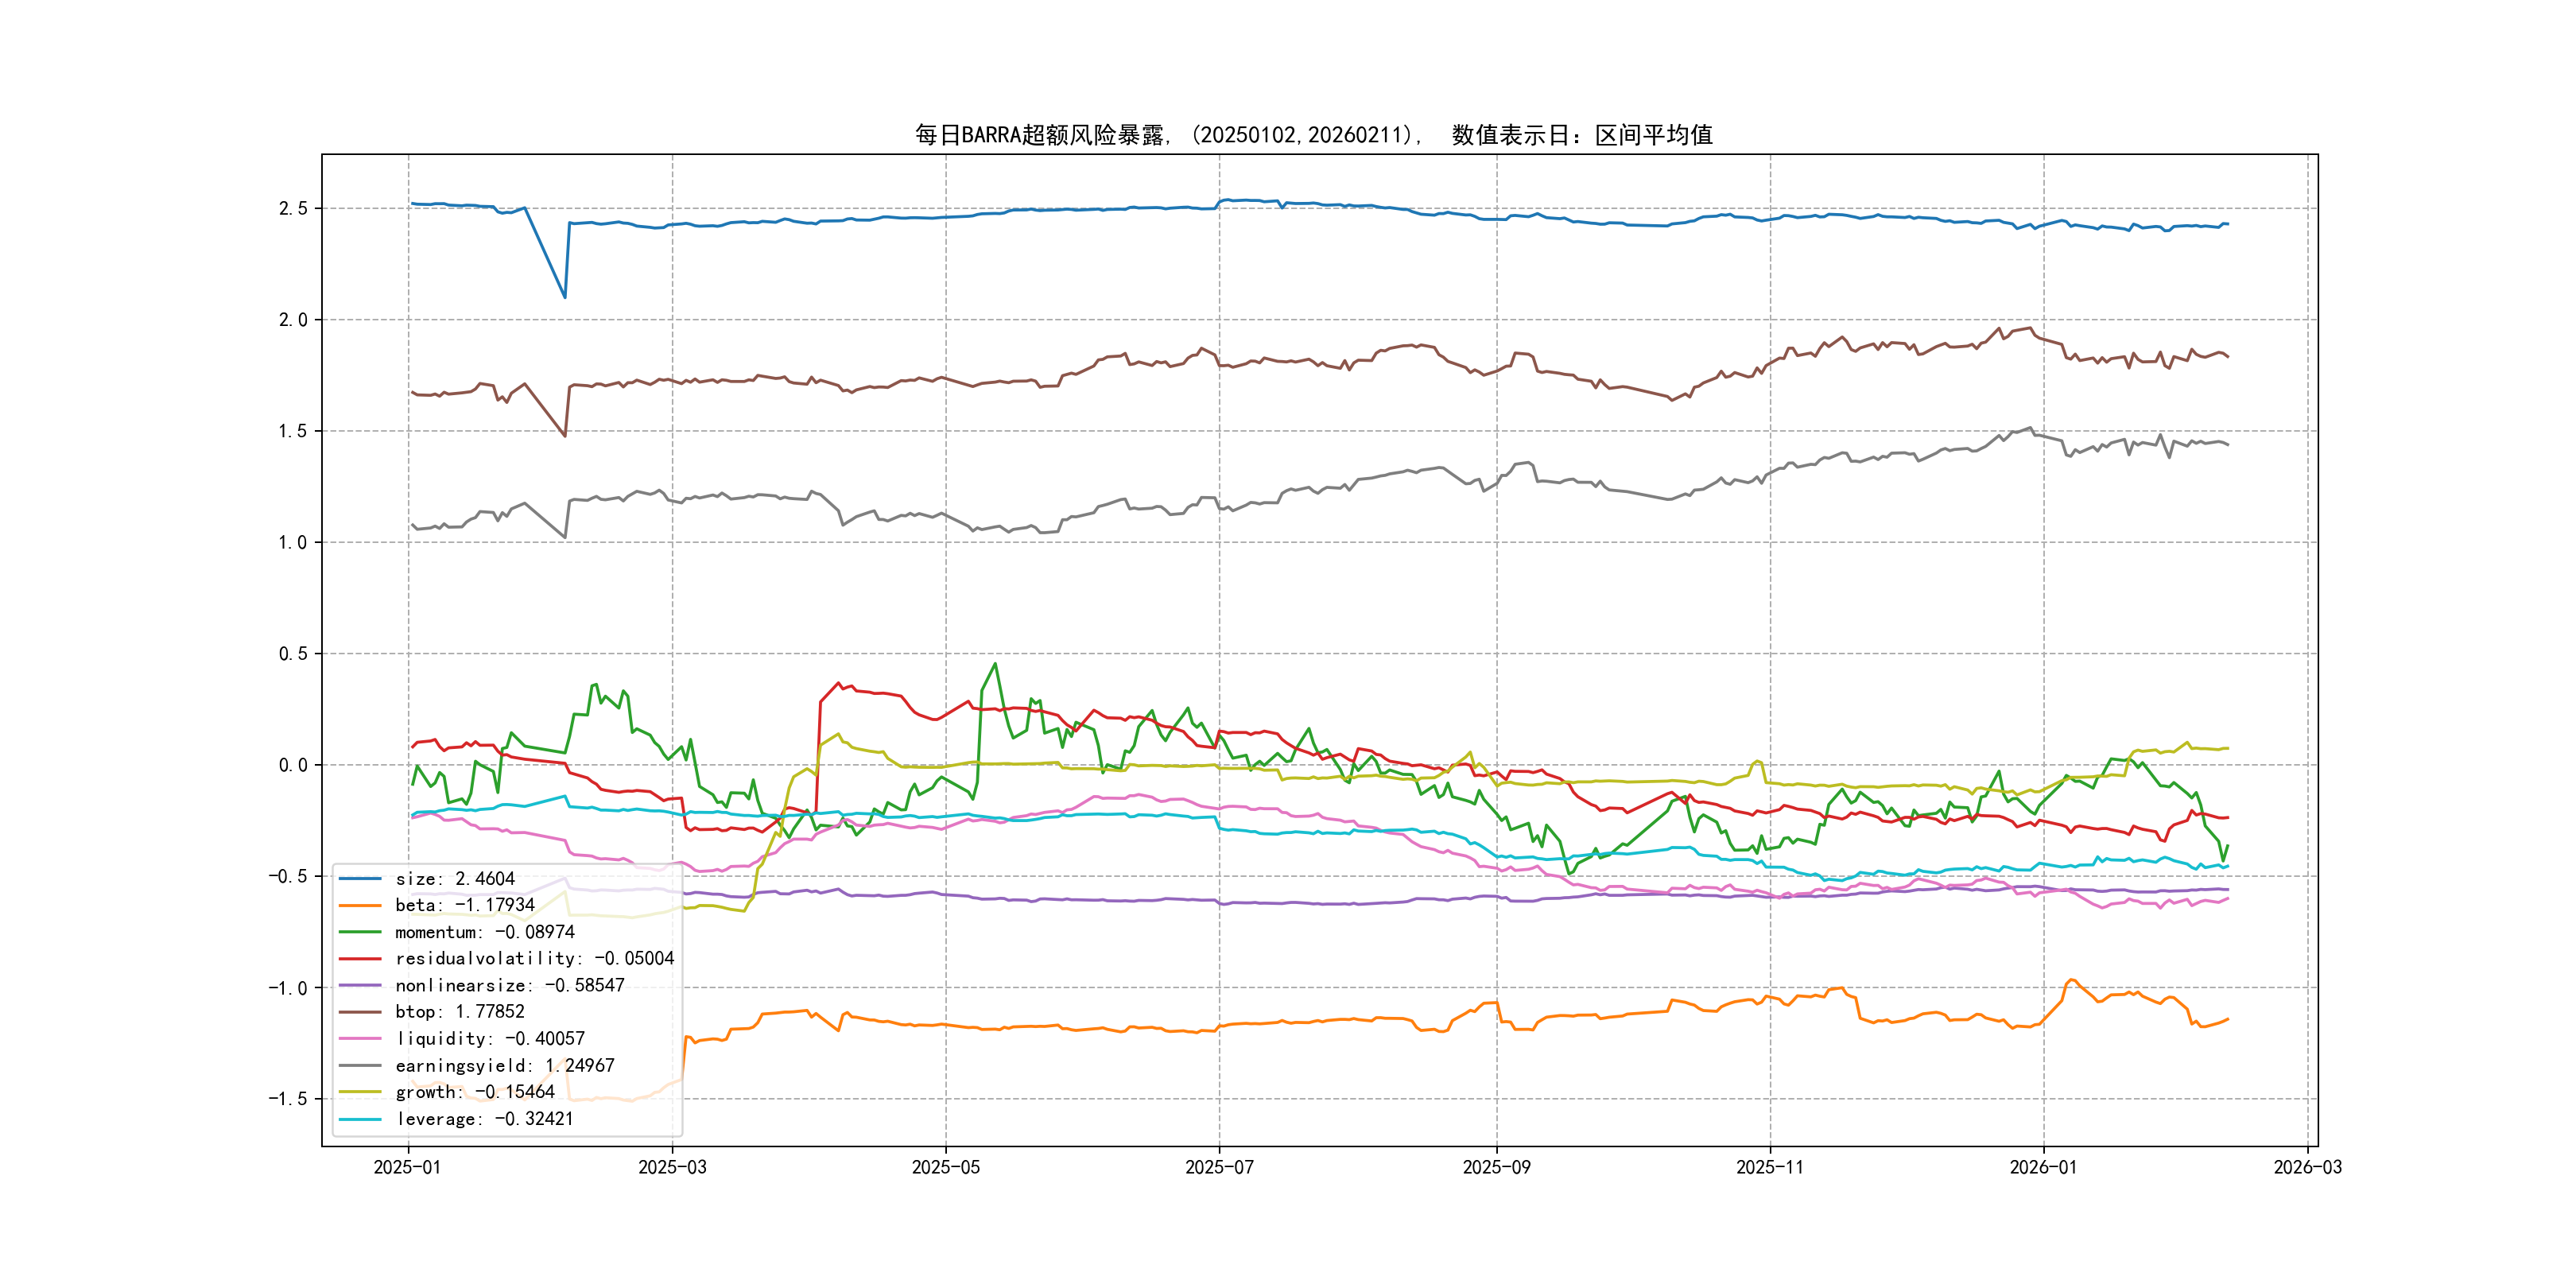This screenshot has width=2576, height=1288.
Task: Click the earningsyield legend entry label
Action: click(504, 1066)
